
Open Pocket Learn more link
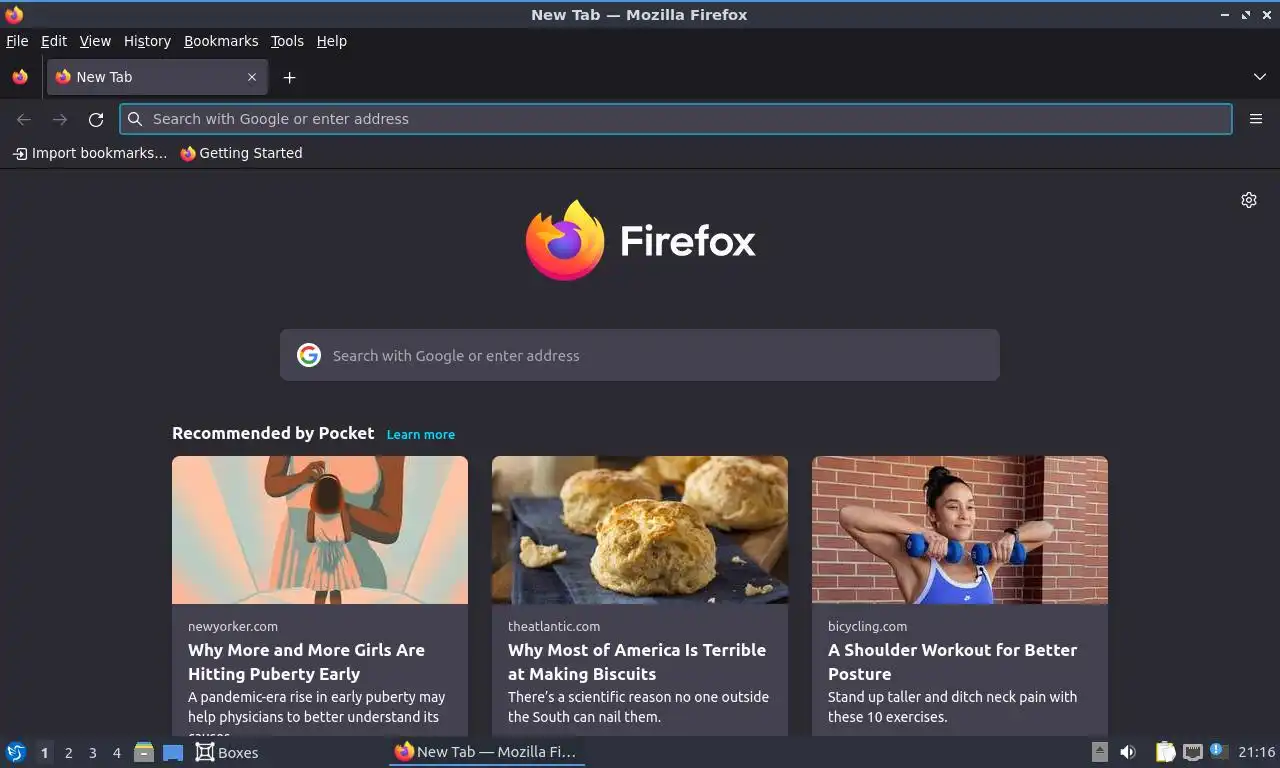coord(421,434)
